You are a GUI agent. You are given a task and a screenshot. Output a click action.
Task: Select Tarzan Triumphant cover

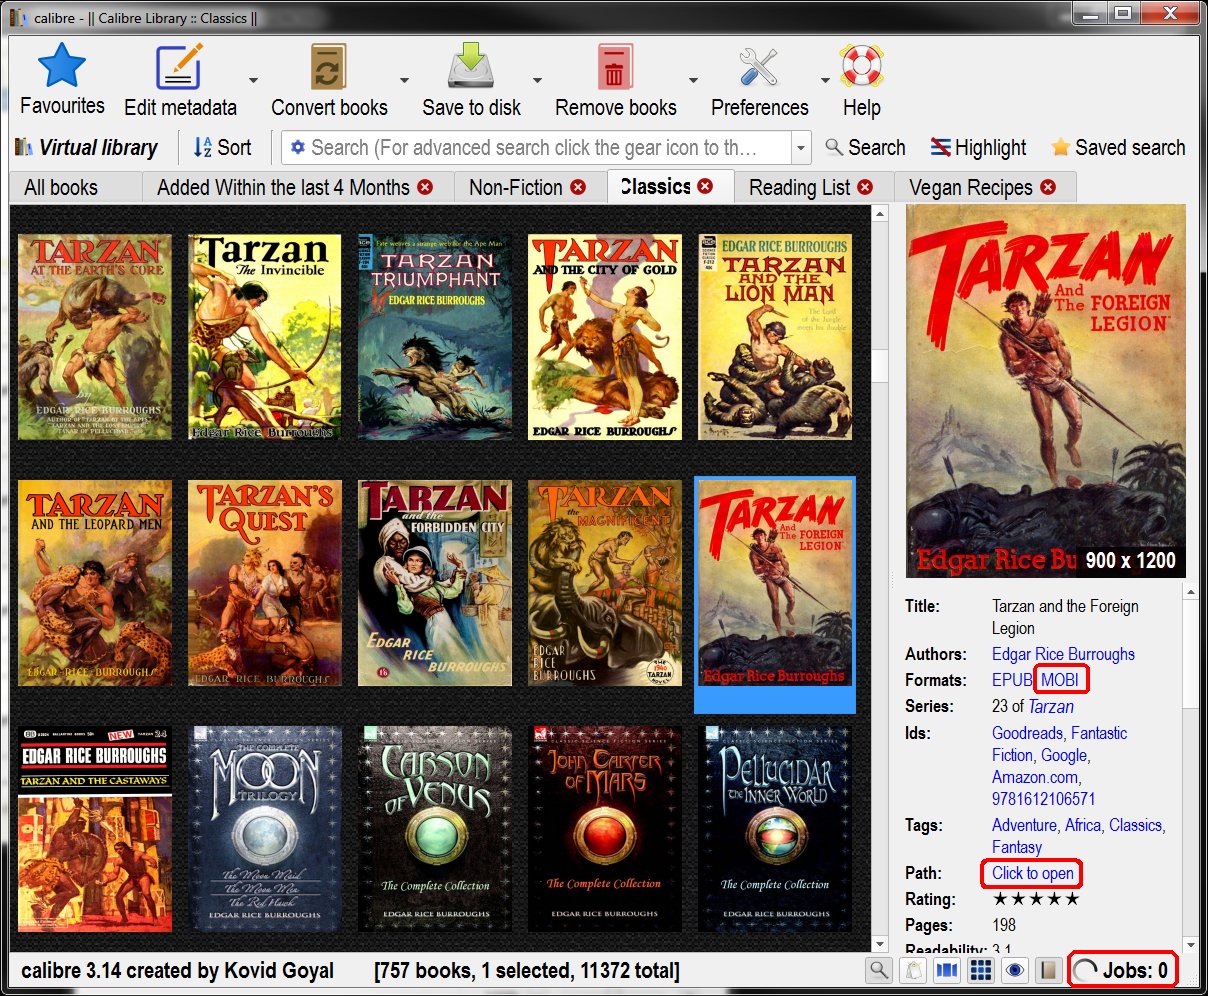coord(435,337)
